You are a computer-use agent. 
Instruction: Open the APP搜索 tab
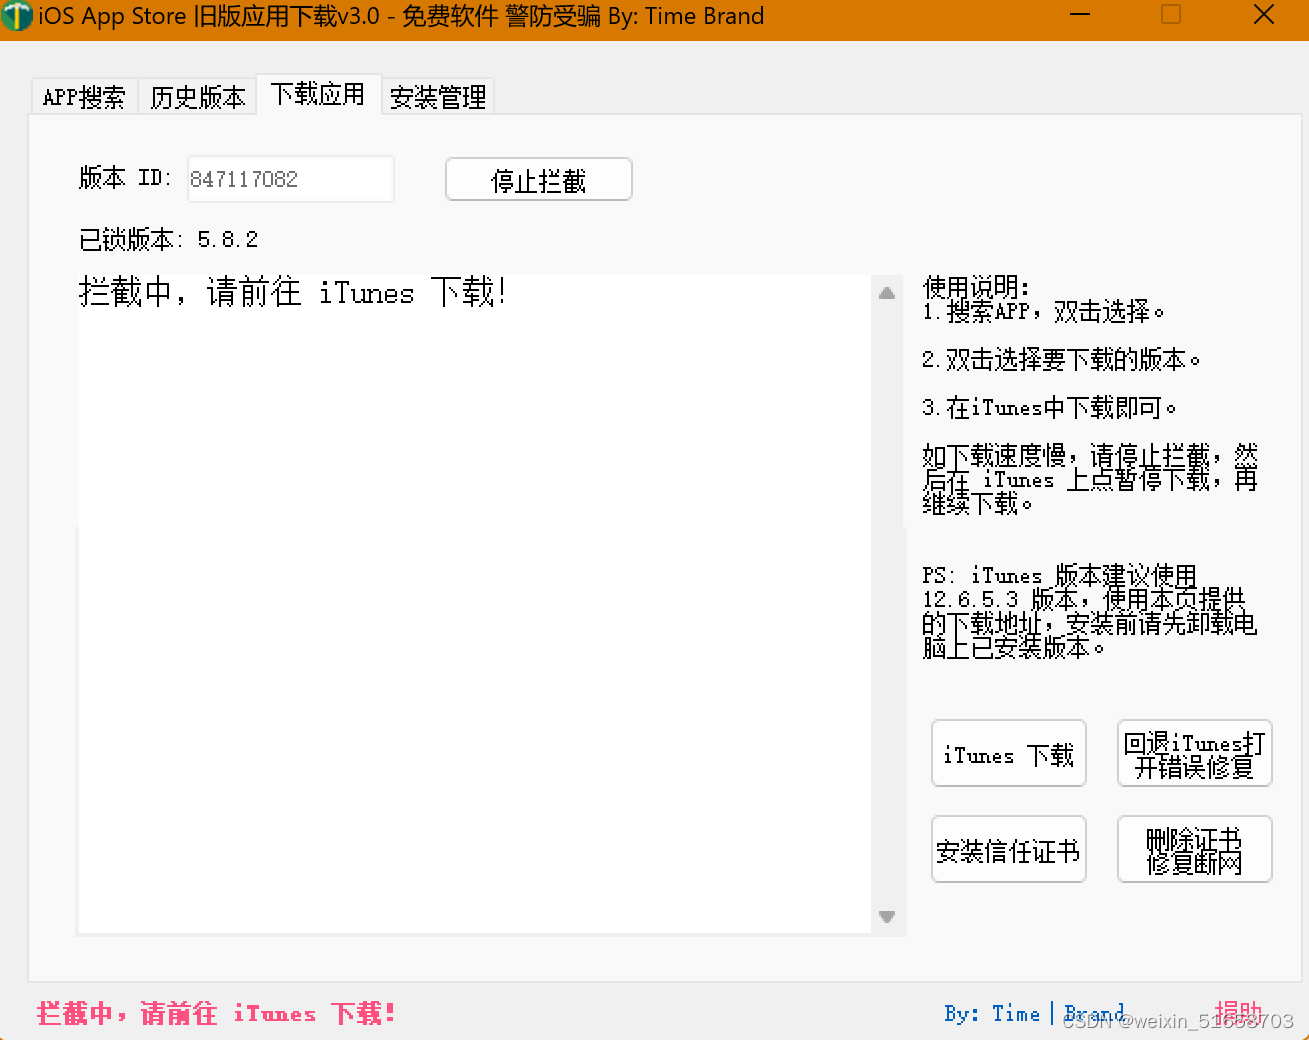pyautogui.click(x=85, y=97)
